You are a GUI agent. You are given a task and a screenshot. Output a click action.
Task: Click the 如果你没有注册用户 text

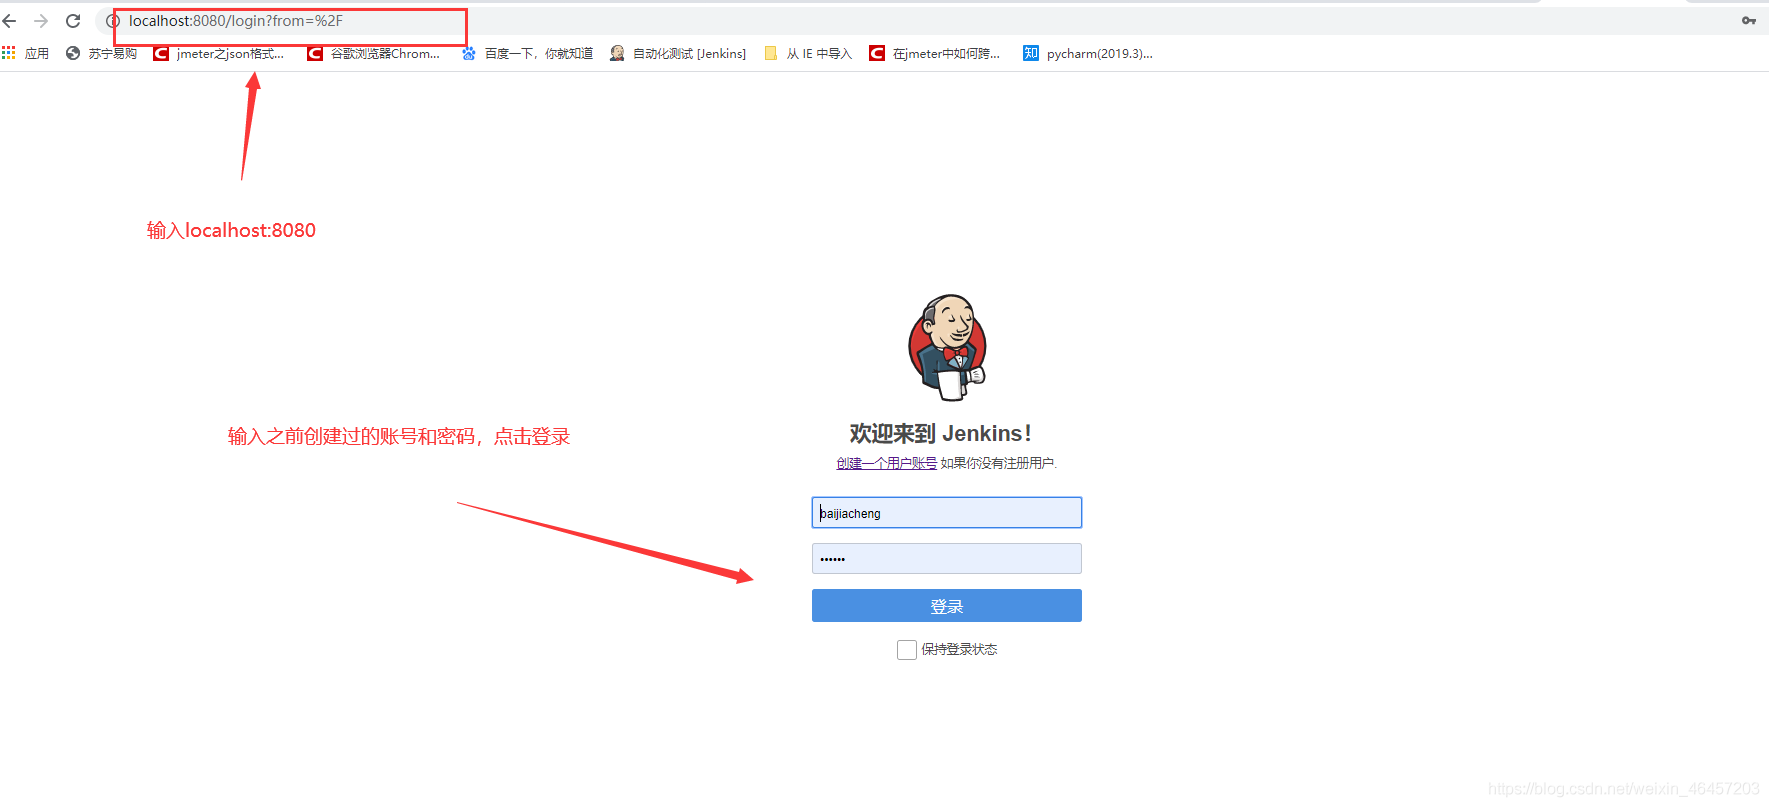click(x=998, y=463)
